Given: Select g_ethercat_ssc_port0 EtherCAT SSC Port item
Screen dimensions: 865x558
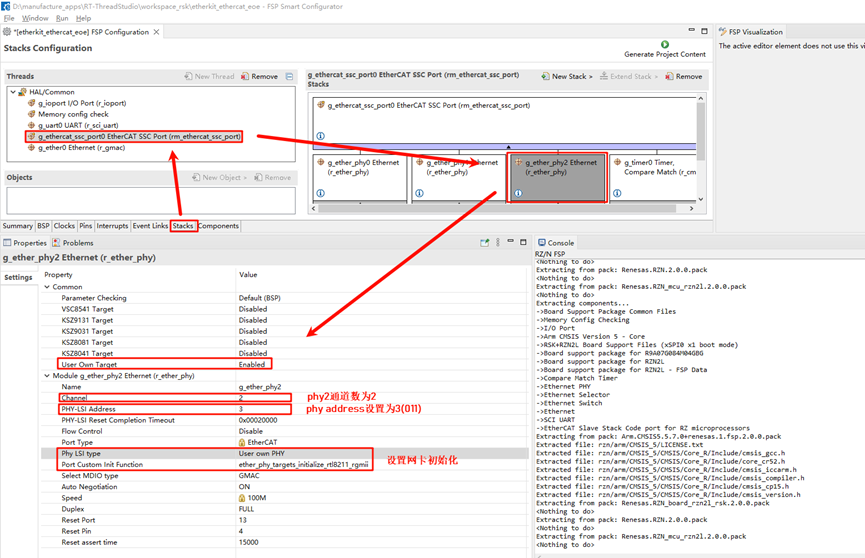Looking at the screenshot, I should [134, 136].
